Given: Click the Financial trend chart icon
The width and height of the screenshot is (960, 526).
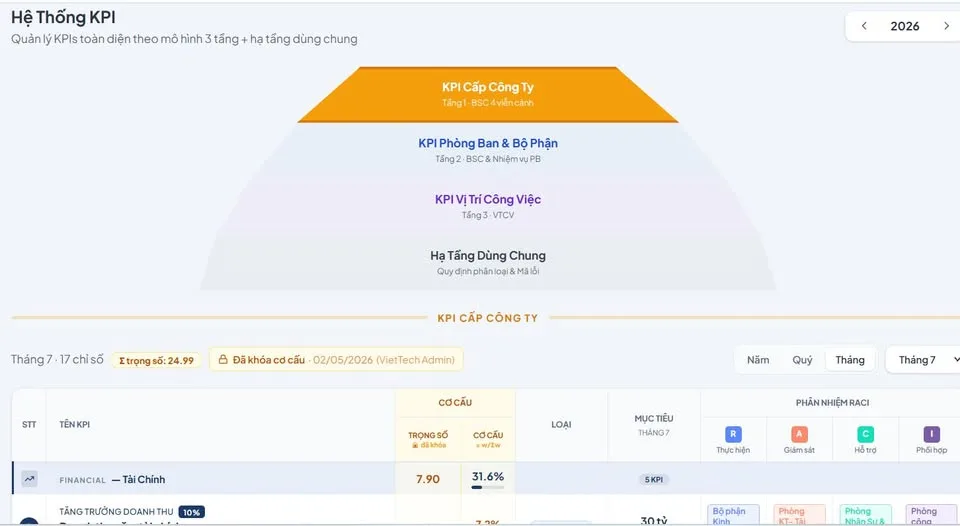Looking at the screenshot, I should [29, 479].
